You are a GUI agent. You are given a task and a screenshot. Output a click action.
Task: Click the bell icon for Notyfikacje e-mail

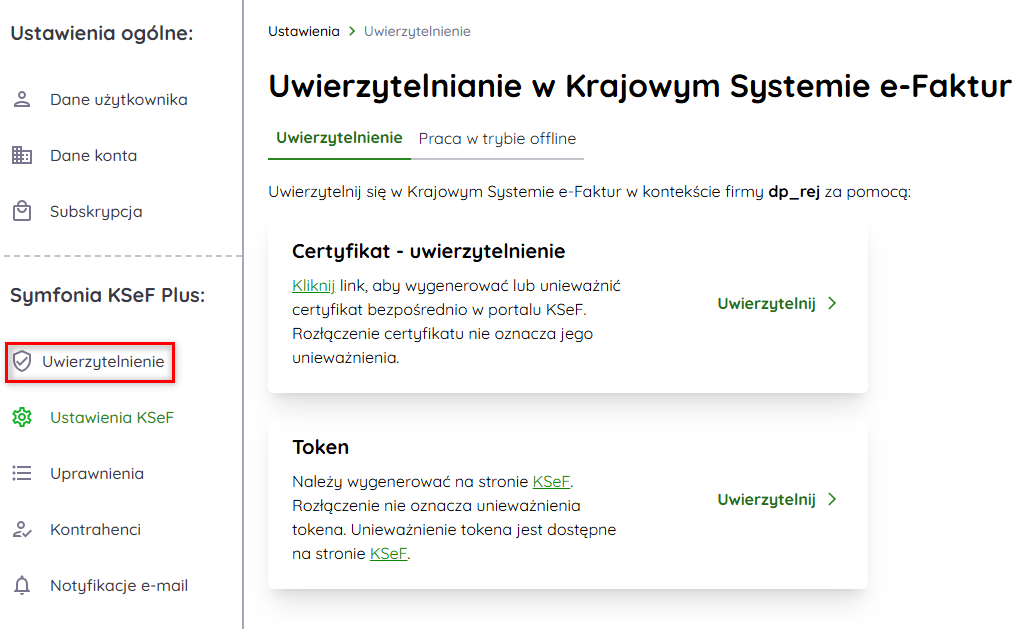coord(22,586)
